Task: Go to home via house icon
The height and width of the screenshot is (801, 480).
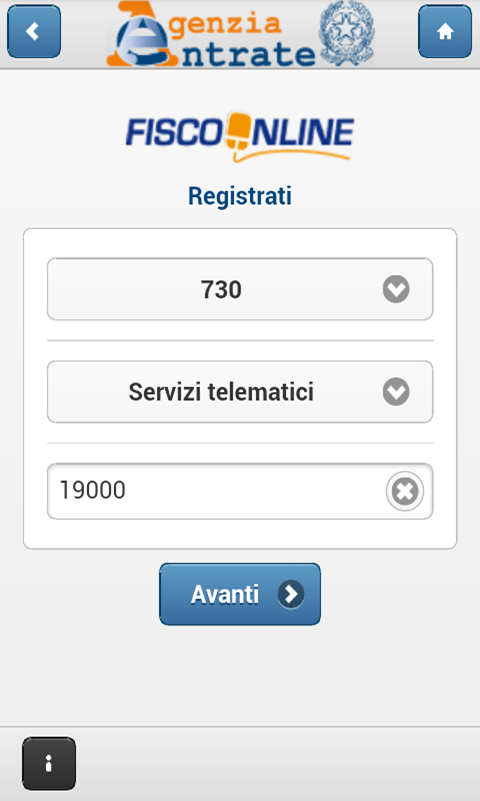Action: [x=445, y=31]
